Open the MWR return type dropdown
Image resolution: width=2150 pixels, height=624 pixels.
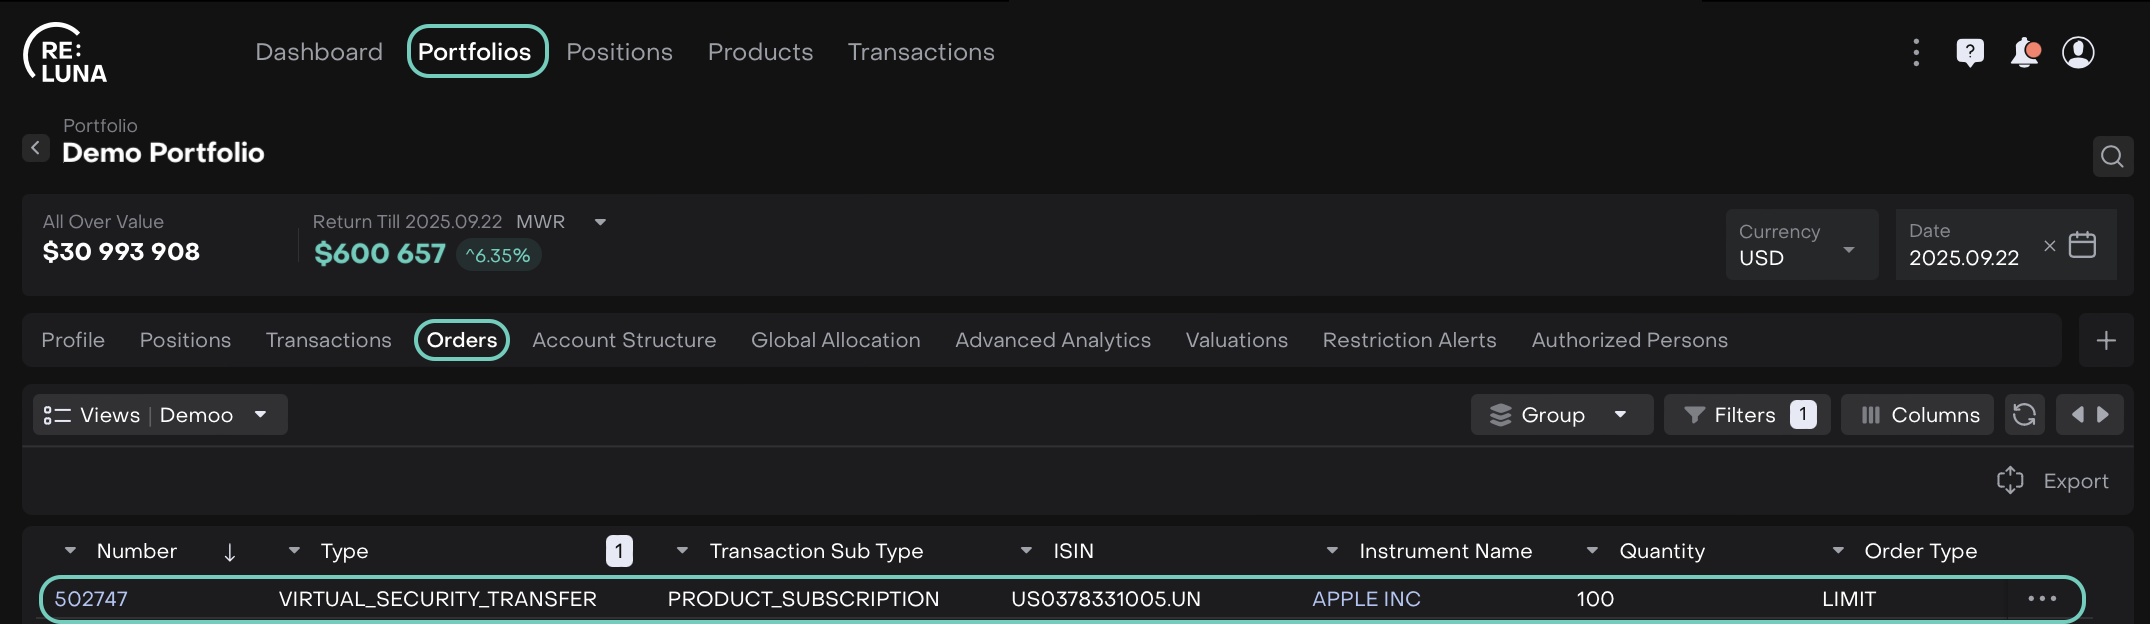tap(600, 222)
